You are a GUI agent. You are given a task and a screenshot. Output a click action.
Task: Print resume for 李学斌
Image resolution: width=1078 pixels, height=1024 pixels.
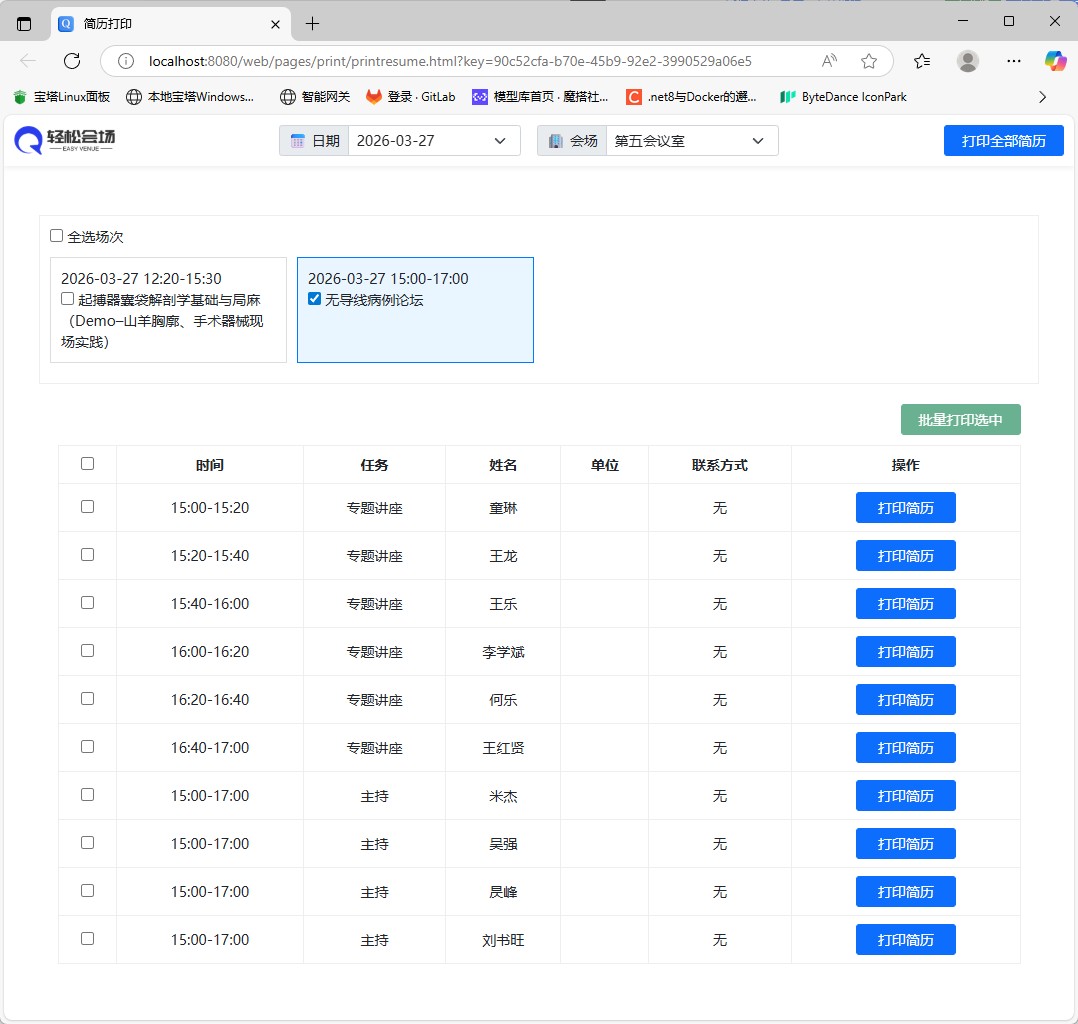905,652
